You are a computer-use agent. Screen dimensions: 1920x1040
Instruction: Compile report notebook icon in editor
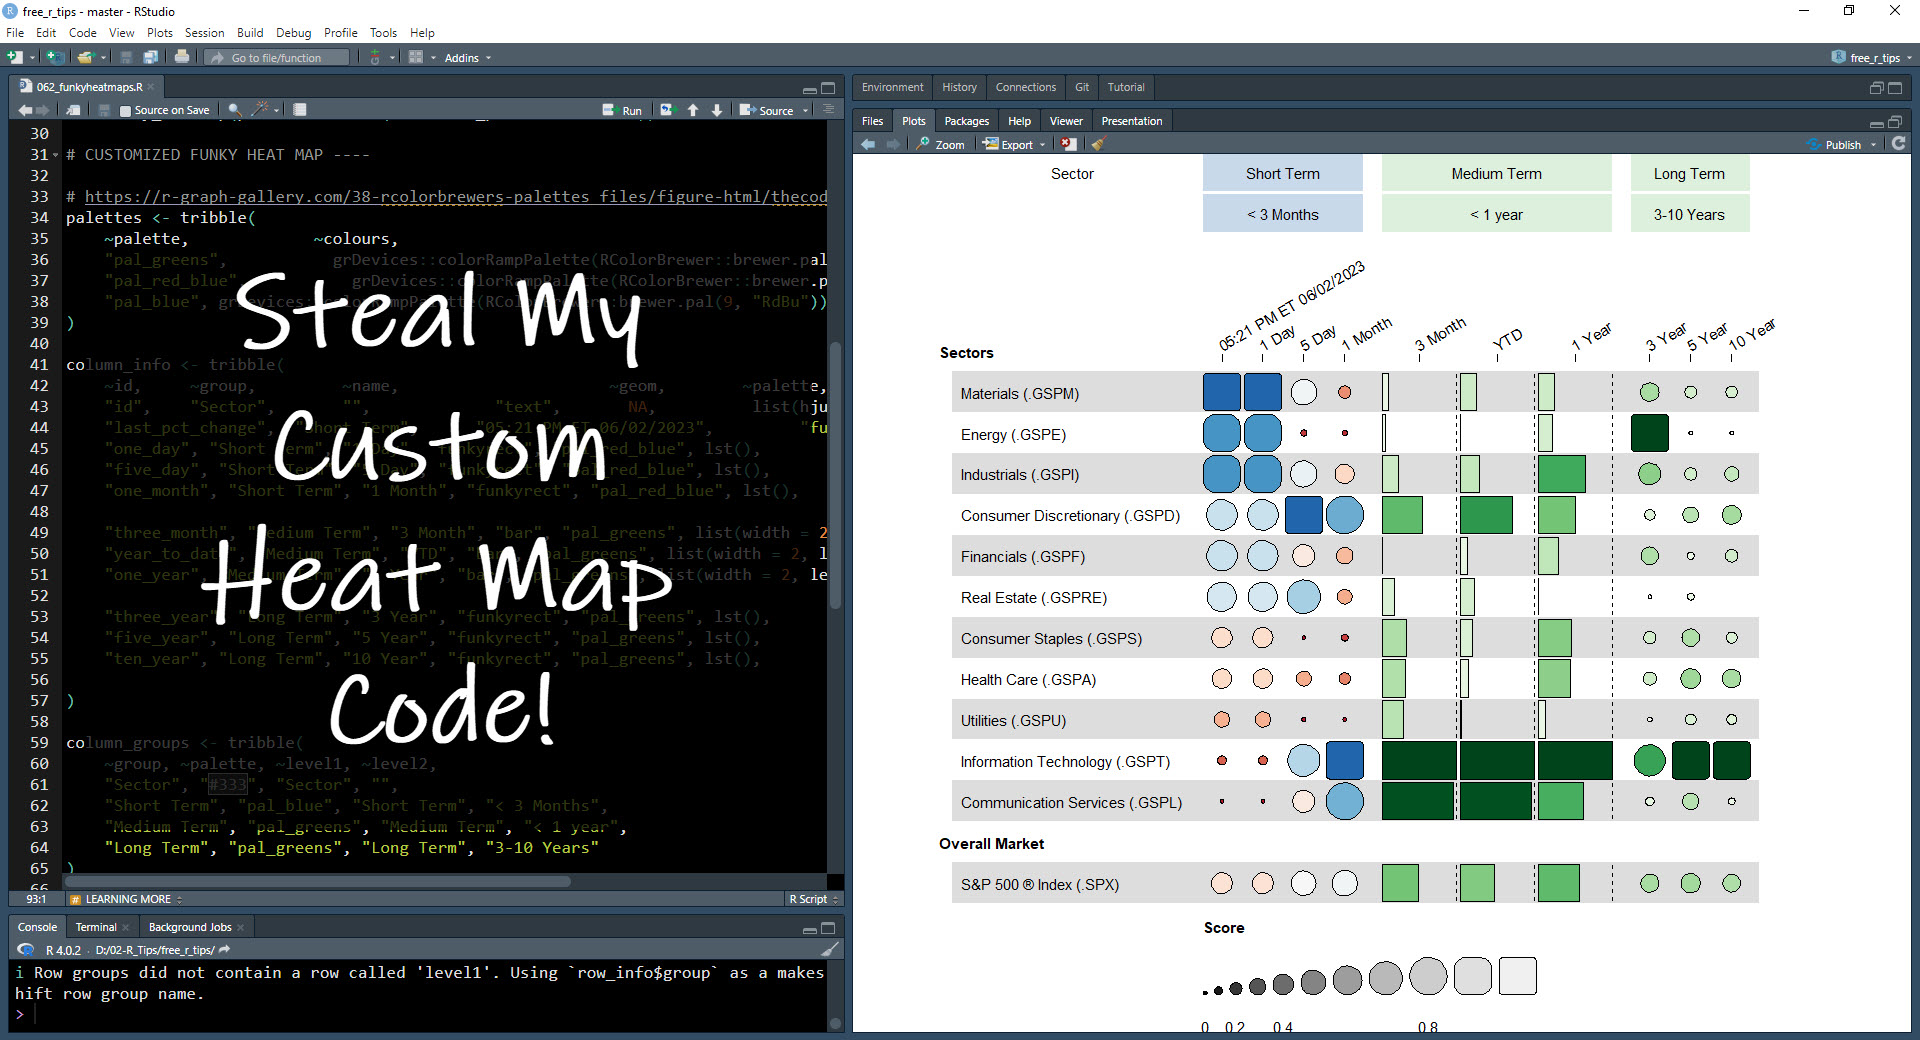click(300, 110)
